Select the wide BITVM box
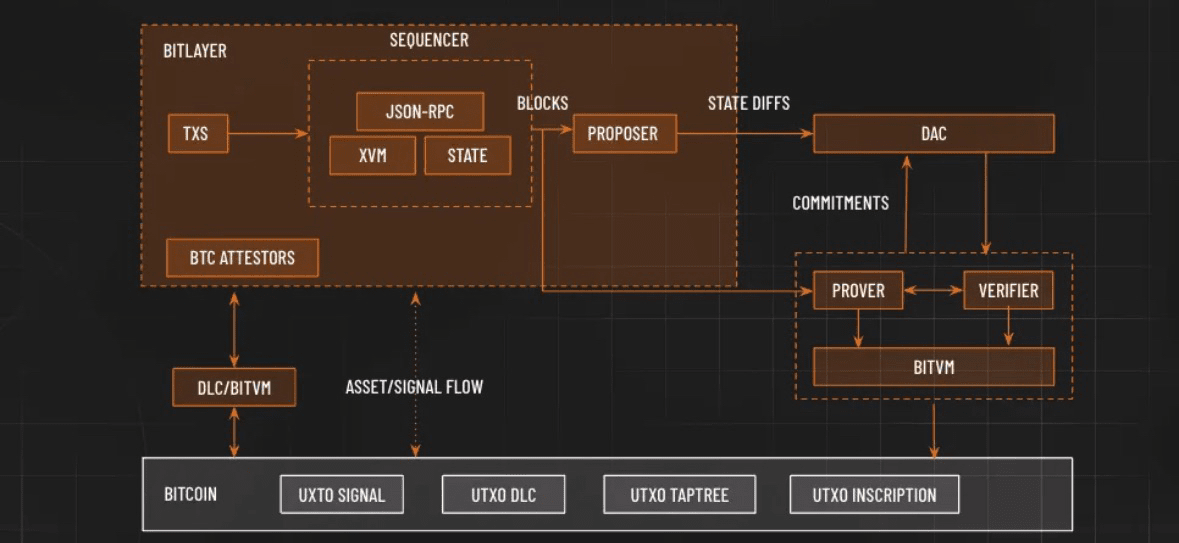Image resolution: width=1179 pixels, height=543 pixels. pyautogui.click(x=933, y=367)
